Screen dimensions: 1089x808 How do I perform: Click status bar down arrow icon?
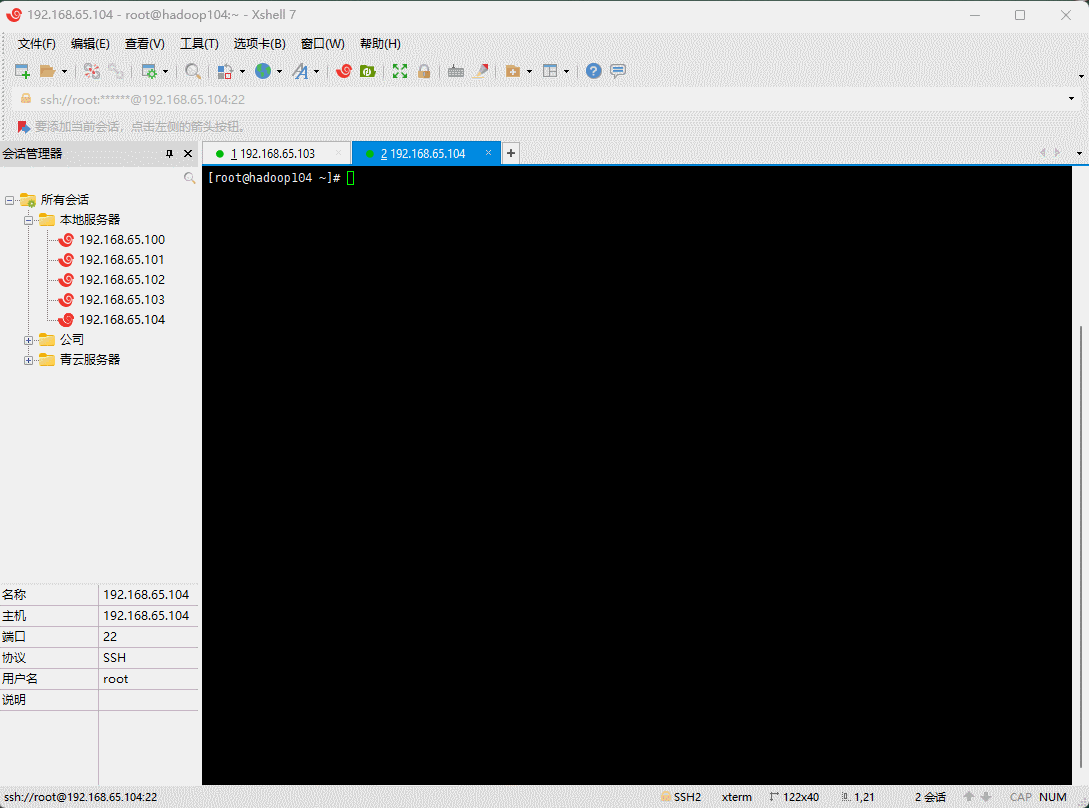pyautogui.click(x=986, y=797)
